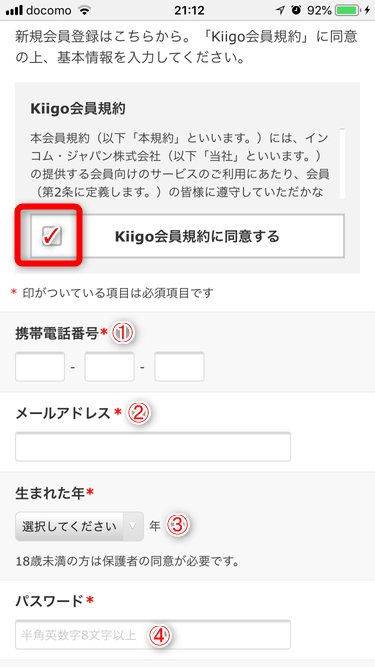Click the メールアドレス input field
Viewport: 375px width, 667px height.
153,447
